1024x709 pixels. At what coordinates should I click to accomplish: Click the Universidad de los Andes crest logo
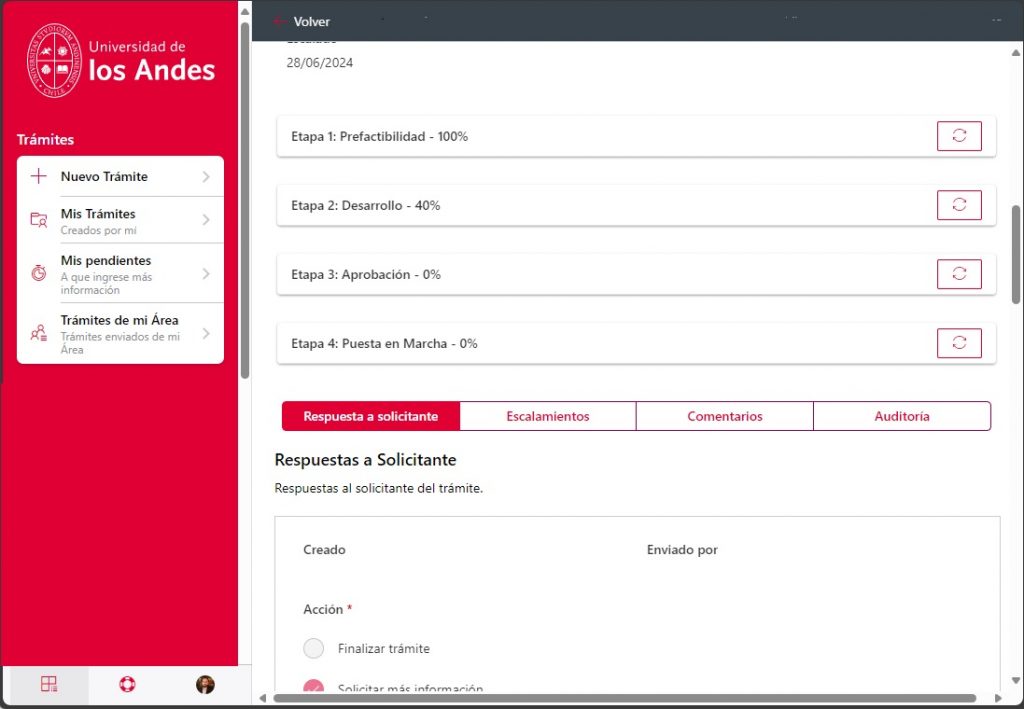[54, 60]
